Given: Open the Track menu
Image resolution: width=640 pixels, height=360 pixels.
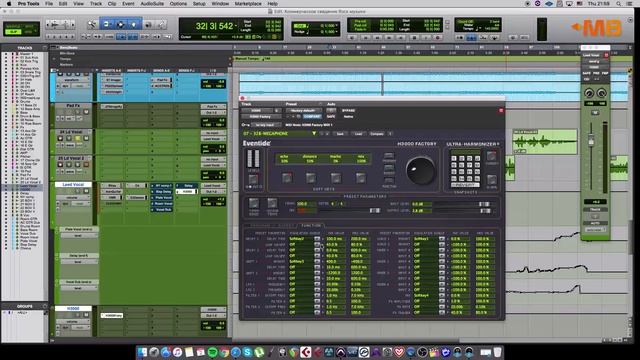Looking at the screenshot, I should tap(96, 4).
